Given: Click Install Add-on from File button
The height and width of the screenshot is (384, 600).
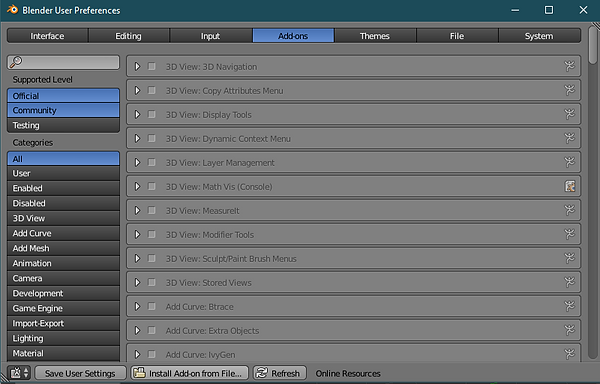Looking at the screenshot, I should tap(189, 373).
